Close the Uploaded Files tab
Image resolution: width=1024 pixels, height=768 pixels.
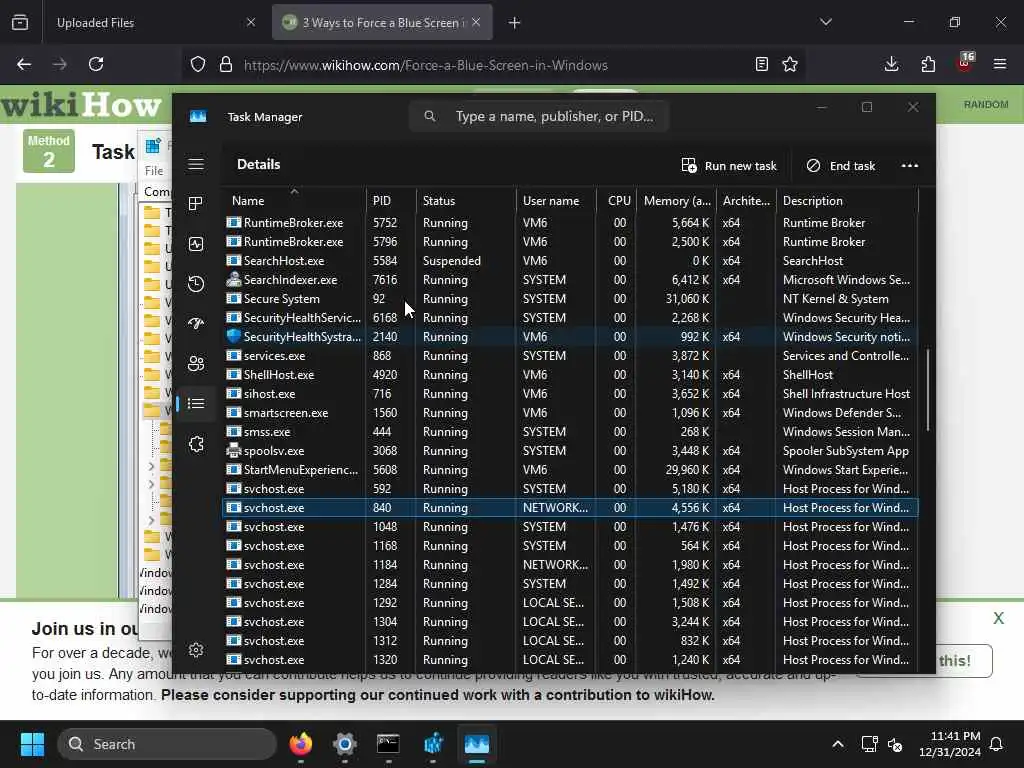(251, 23)
